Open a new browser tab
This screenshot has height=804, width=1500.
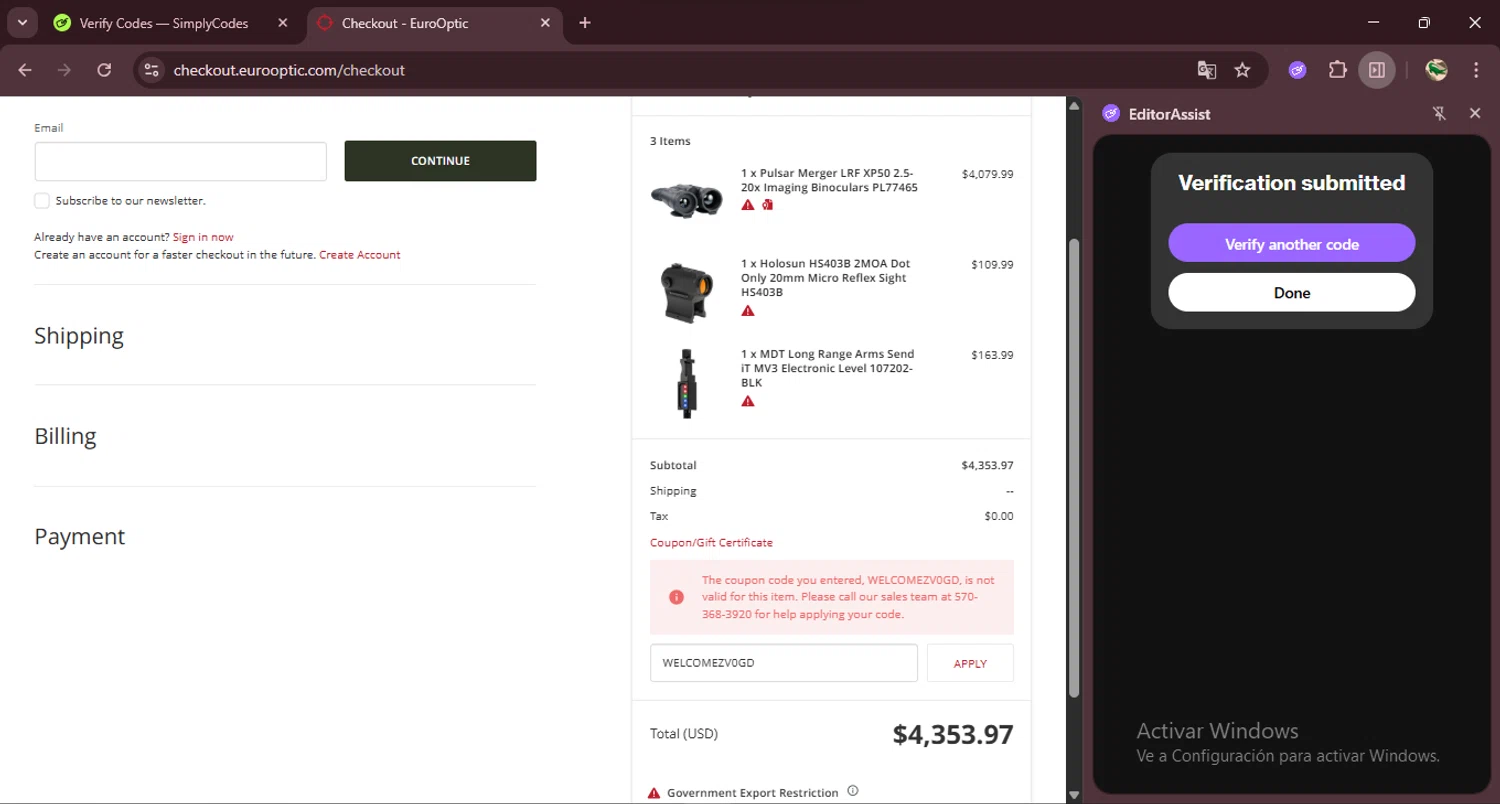(585, 23)
